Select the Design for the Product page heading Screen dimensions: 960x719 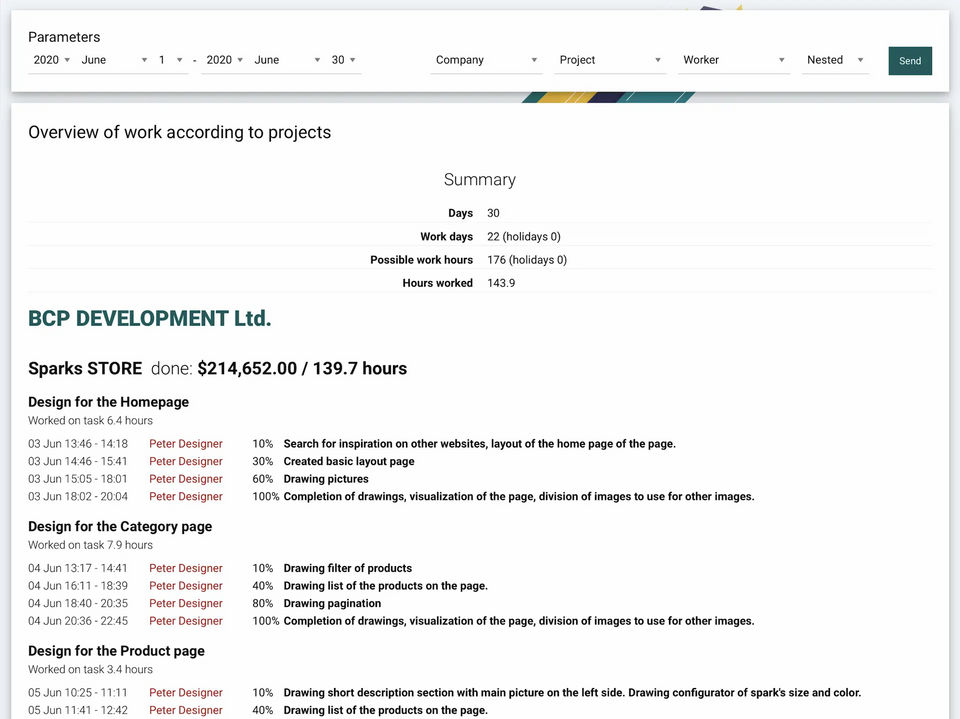[116, 650]
